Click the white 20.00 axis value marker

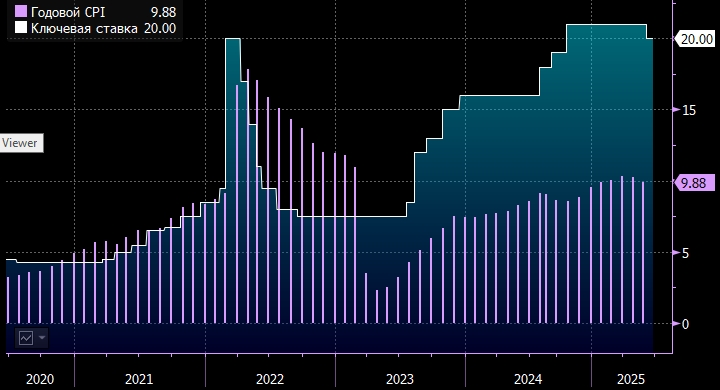click(x=694, y=39)
